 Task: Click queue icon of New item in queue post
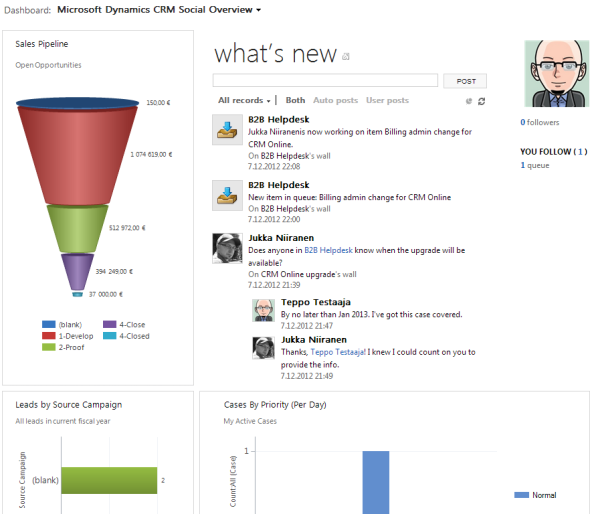click(x=227, y=195)
